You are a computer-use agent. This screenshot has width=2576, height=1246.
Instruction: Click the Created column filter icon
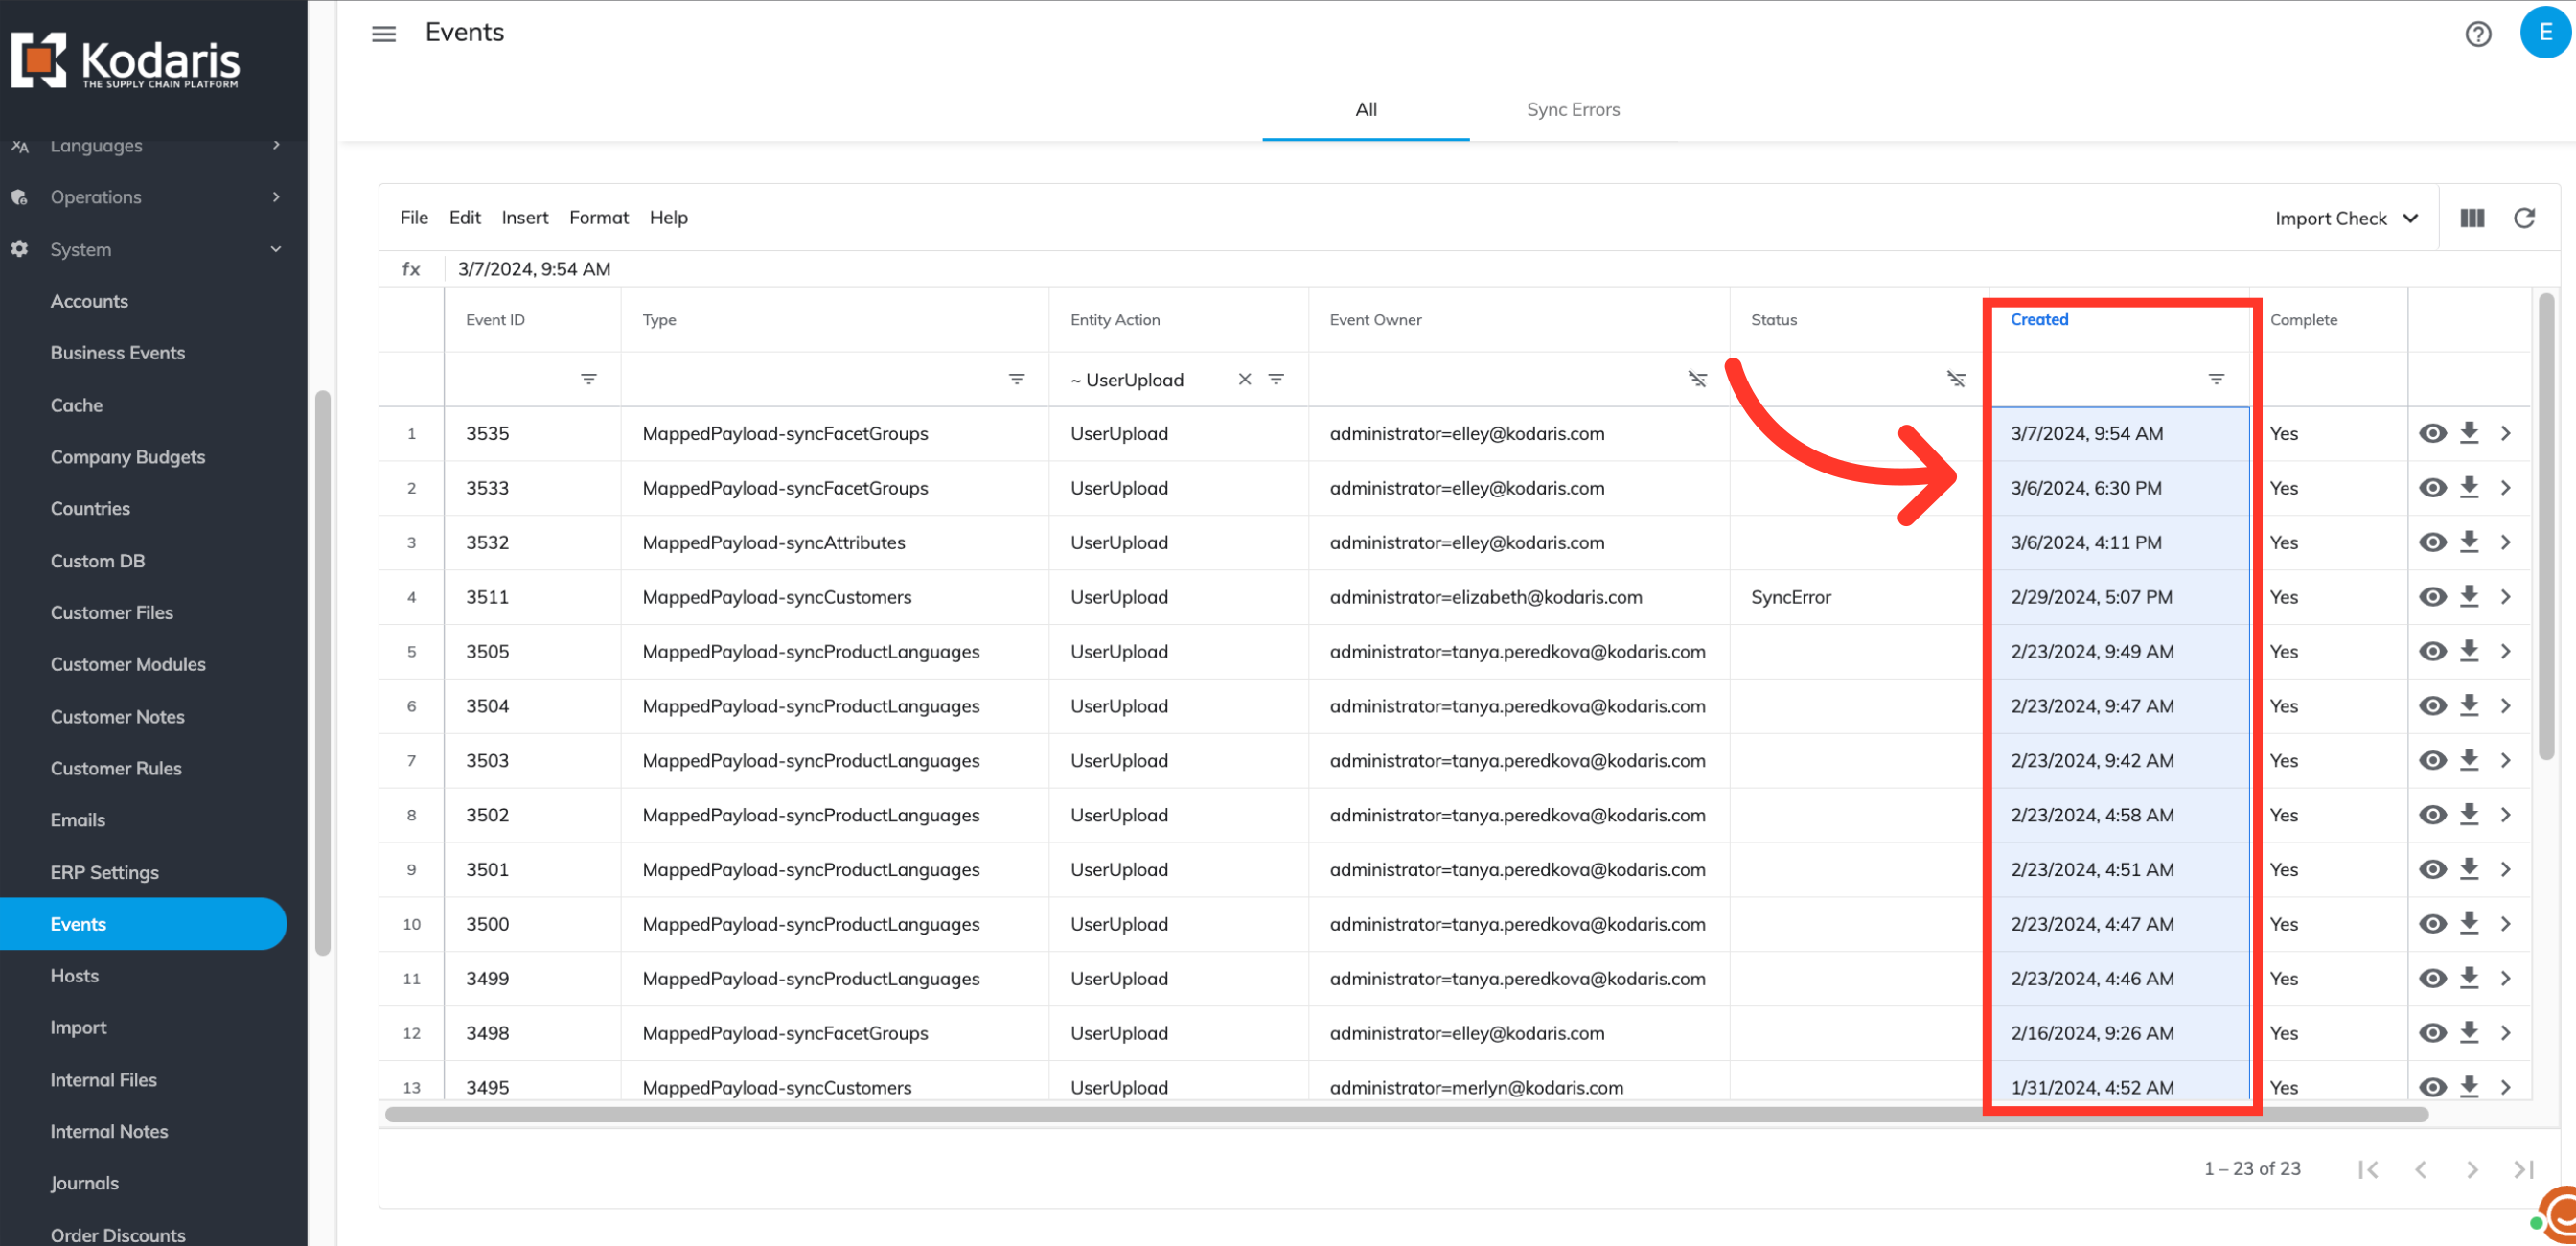pyautogui.click(x=2216, y=379)
